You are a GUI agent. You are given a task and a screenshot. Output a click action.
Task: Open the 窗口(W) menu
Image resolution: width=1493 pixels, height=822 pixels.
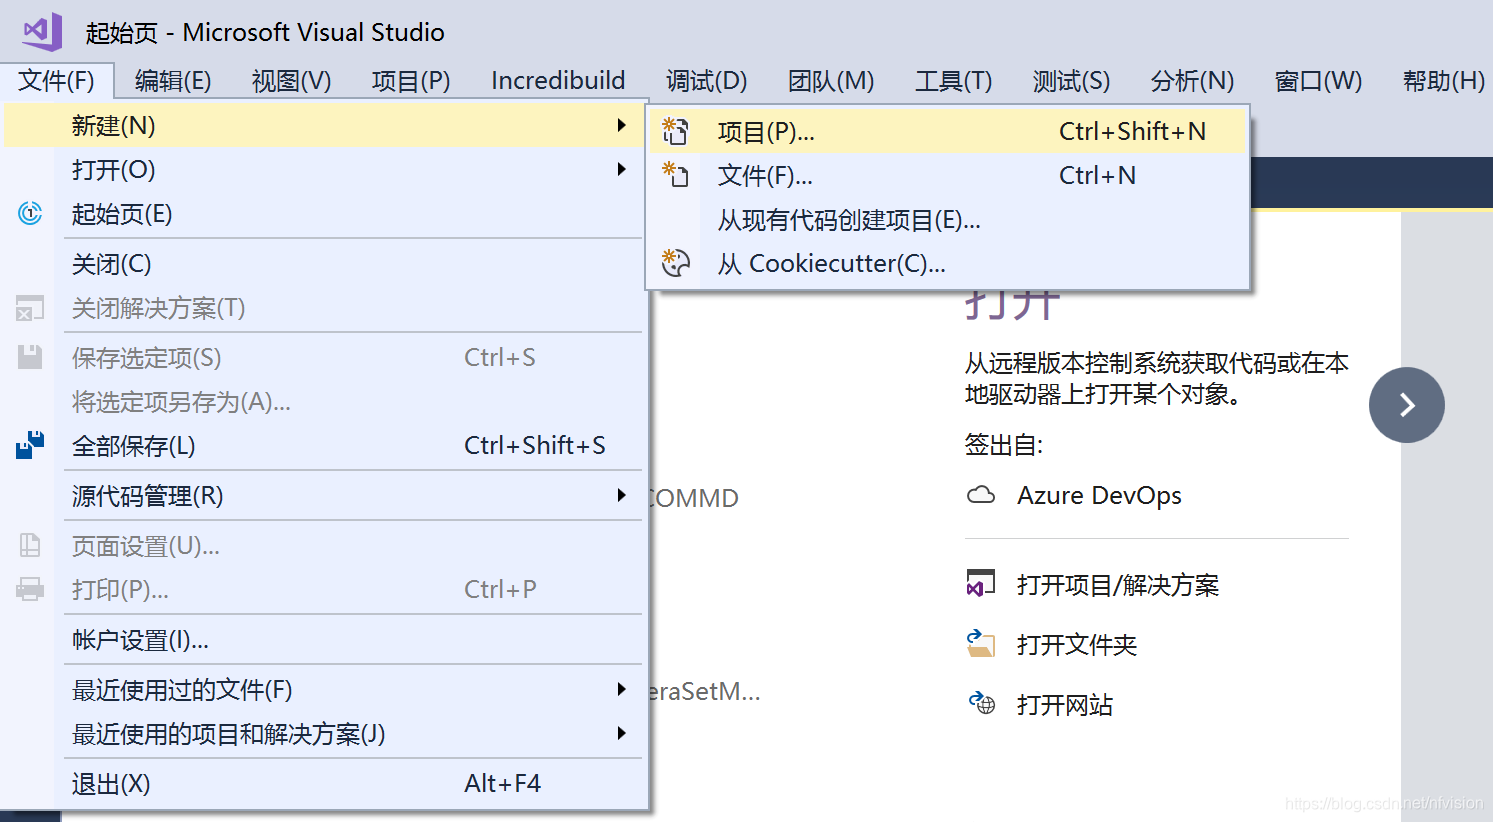(x=1318, y=80)
